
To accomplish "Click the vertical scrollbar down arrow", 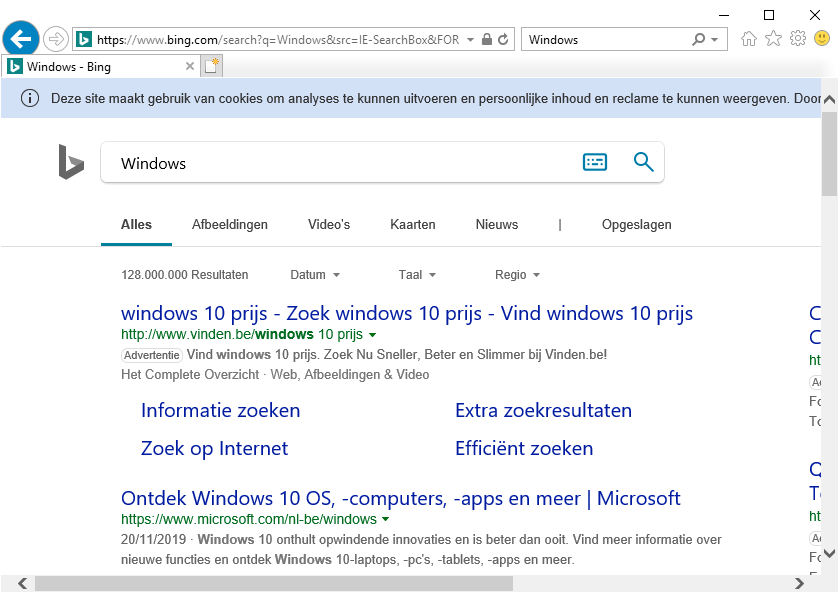I will tap(829, 553).
